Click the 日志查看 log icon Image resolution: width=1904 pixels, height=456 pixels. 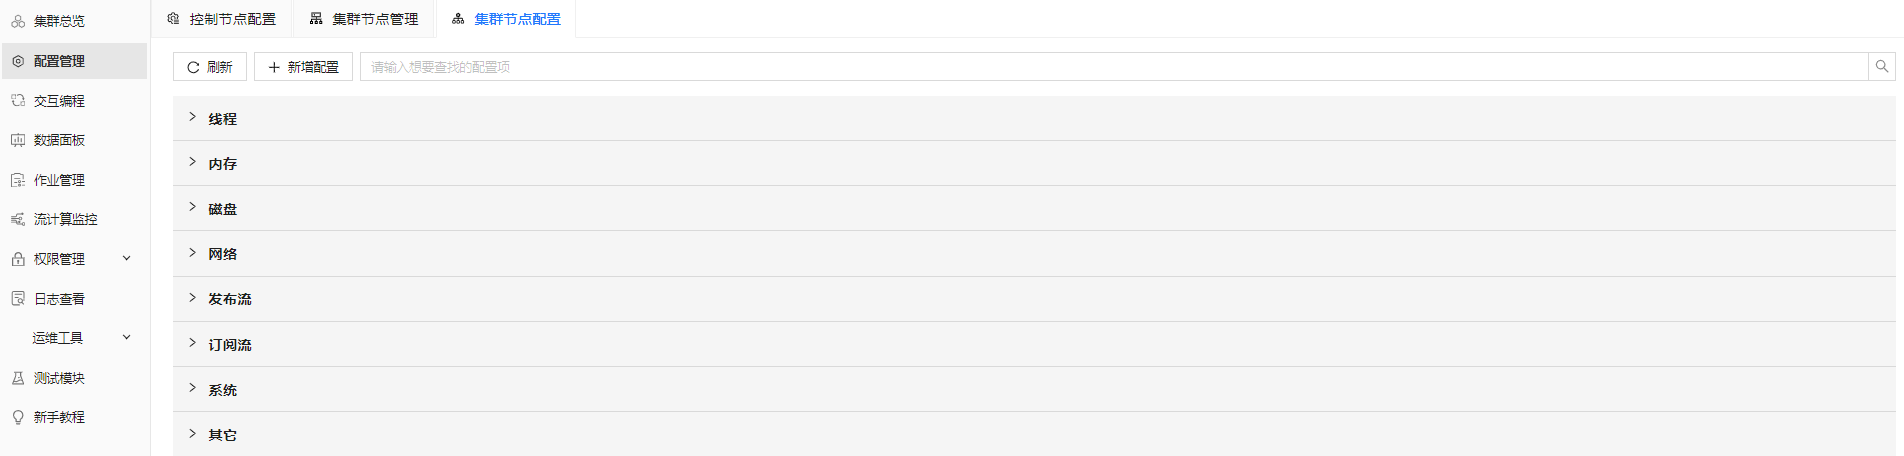(18, 299)
